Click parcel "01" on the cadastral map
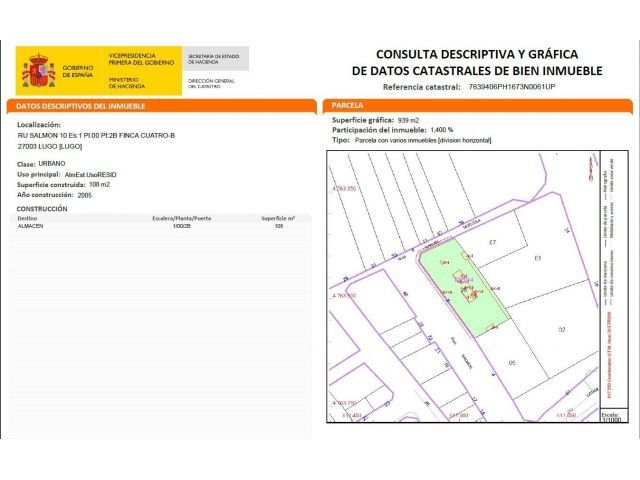 [538, 258]
